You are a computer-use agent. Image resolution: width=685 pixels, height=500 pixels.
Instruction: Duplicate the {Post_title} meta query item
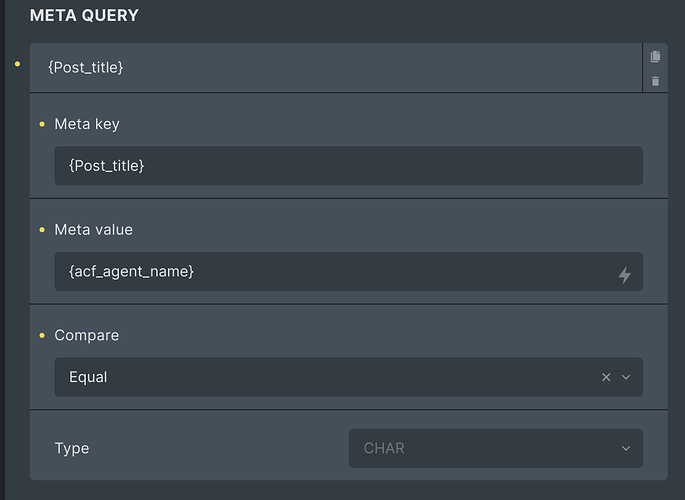pos(655,56)
